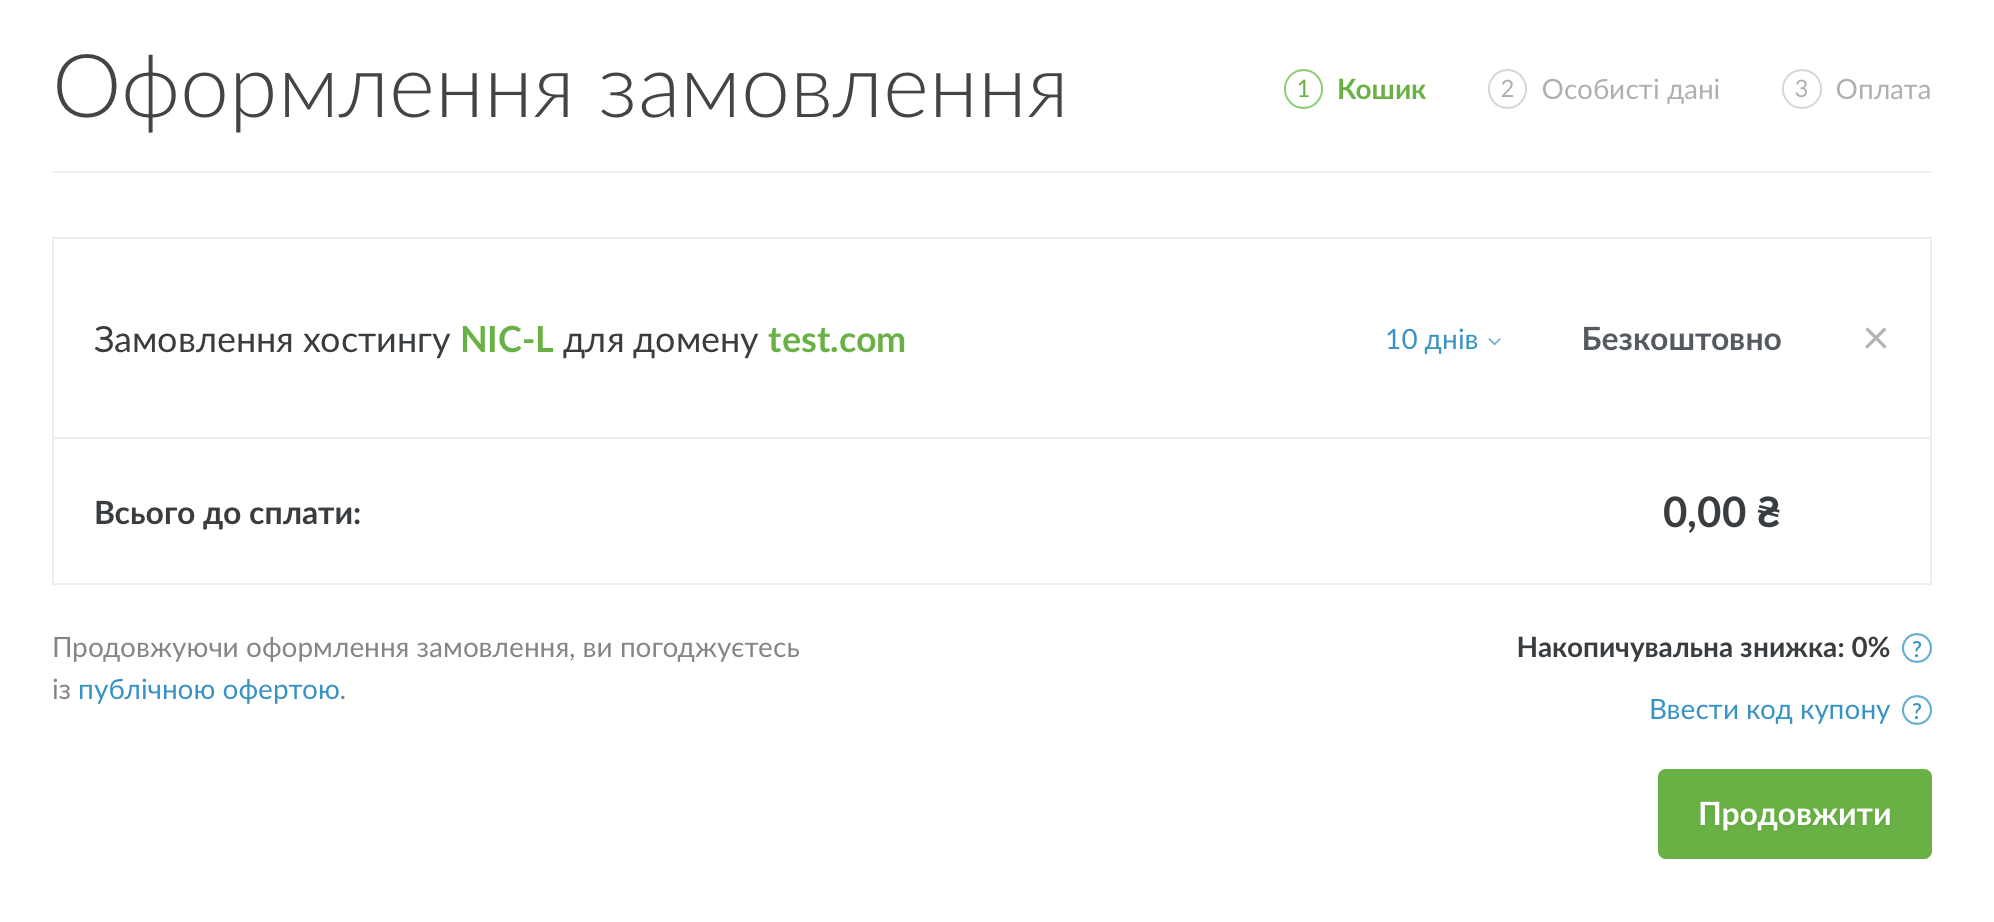Open the публічною офертою link
Image resolution: width=1994 pixels, height=922 pixels.
coord(209,690)
